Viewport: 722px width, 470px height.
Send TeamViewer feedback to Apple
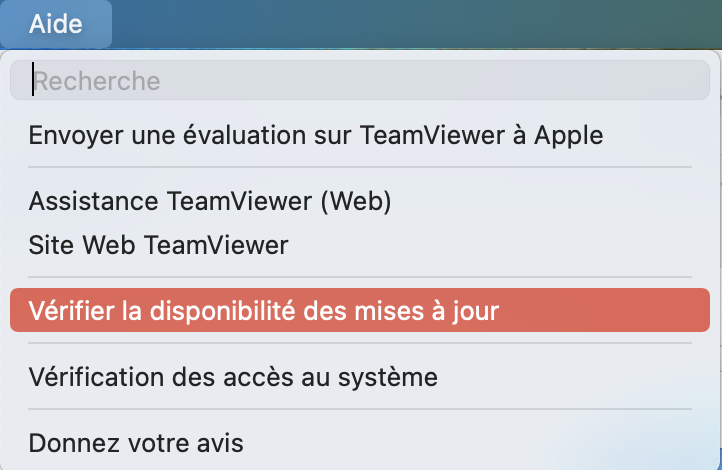316,134
